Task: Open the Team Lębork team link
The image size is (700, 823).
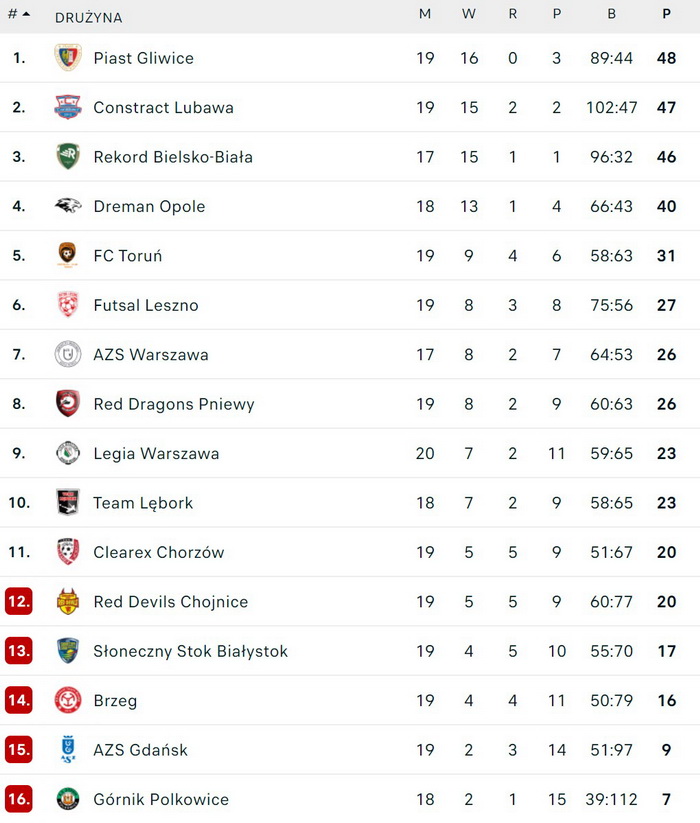Action: click(143, 503)
